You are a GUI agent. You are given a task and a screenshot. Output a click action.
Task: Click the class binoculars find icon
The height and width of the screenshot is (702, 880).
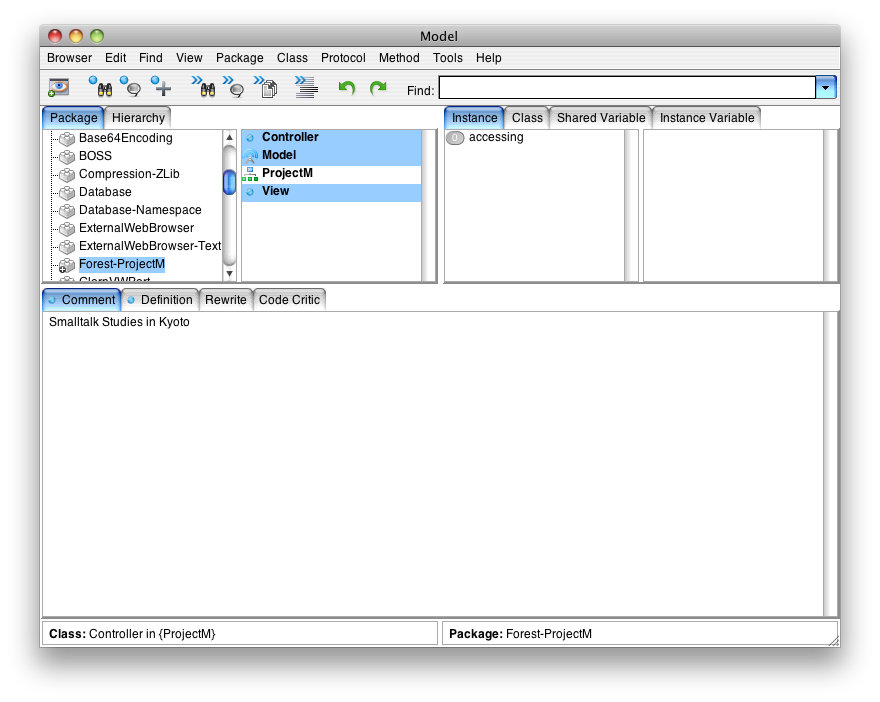[101, 87]
